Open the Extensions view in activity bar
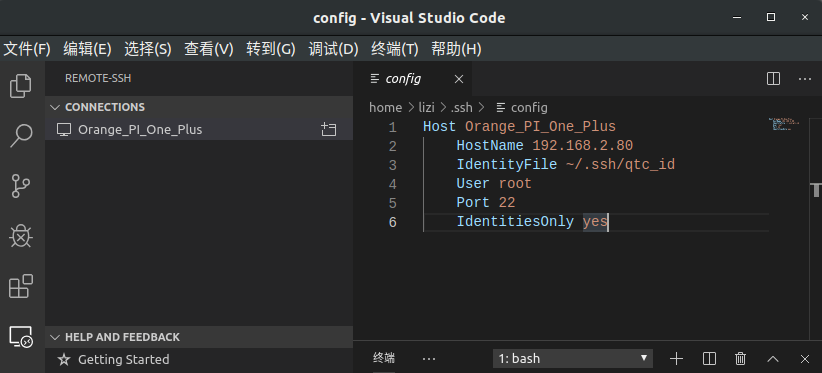The width and height of the screenshot is (822, 373). (21, 286)
